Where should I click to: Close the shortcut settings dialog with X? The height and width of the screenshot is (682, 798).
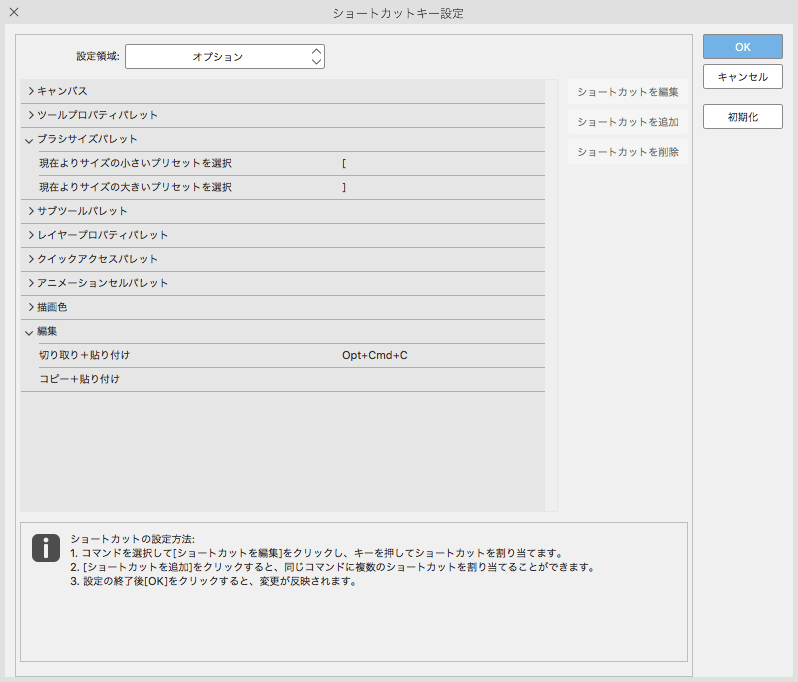(x=14, y=13)
